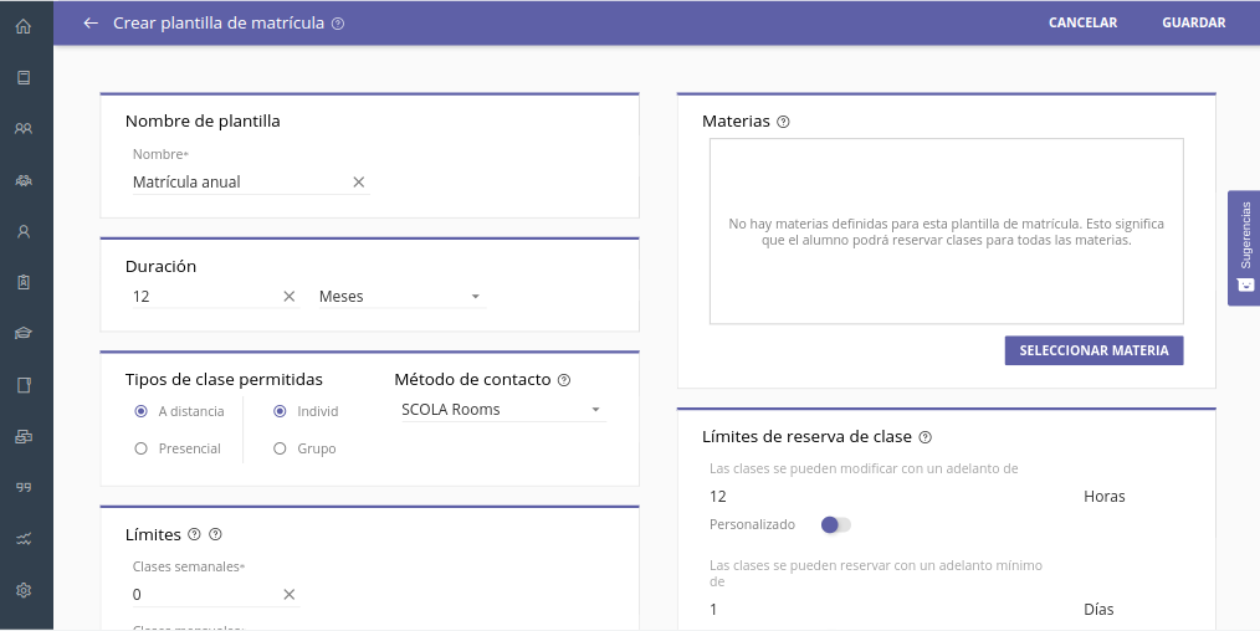Click the help icon next to Materias

tap(783, 122)
